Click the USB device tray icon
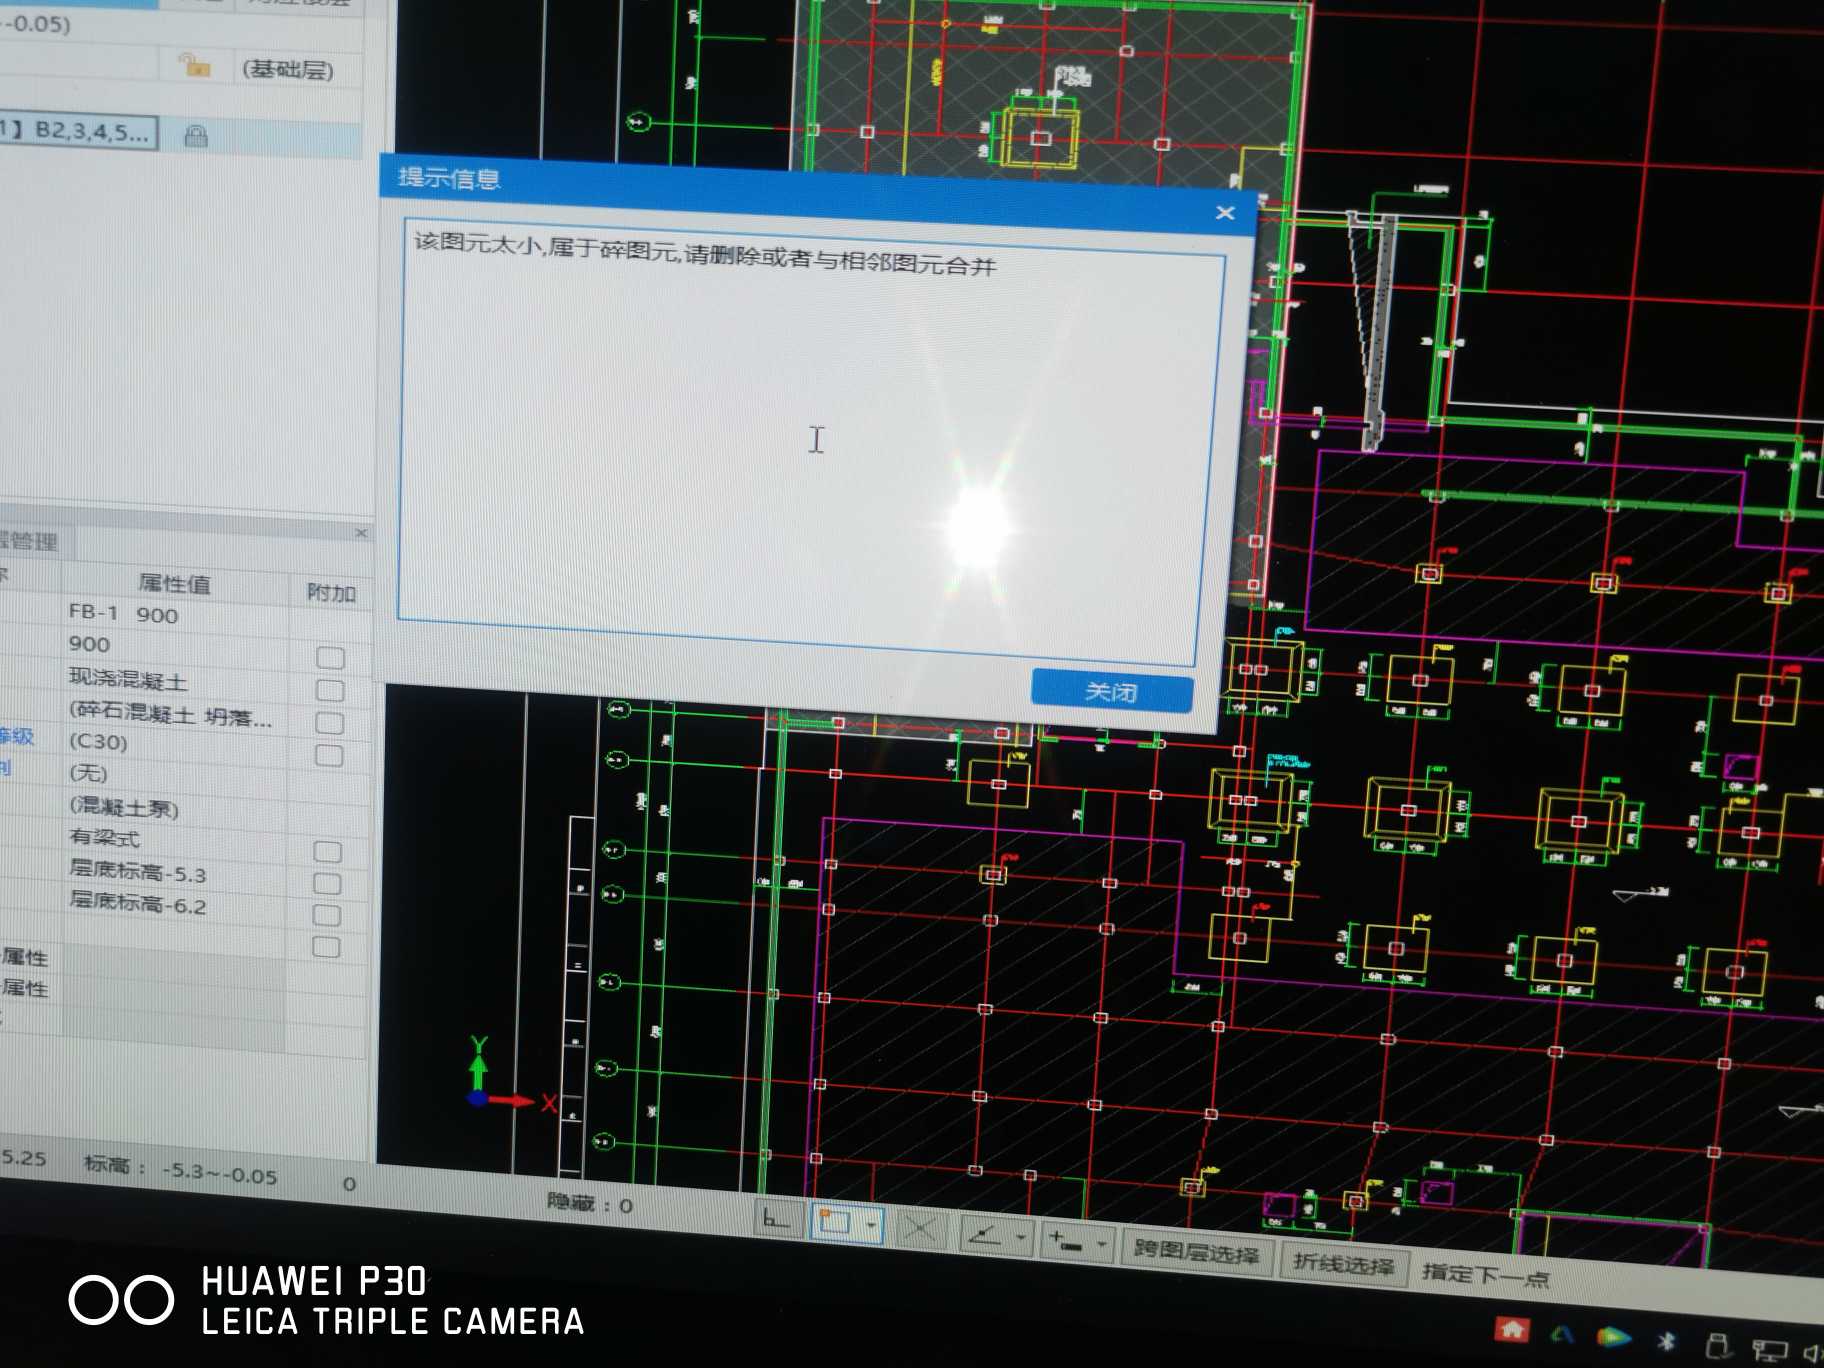 pyautogui.click(x=1717, y=1344)
